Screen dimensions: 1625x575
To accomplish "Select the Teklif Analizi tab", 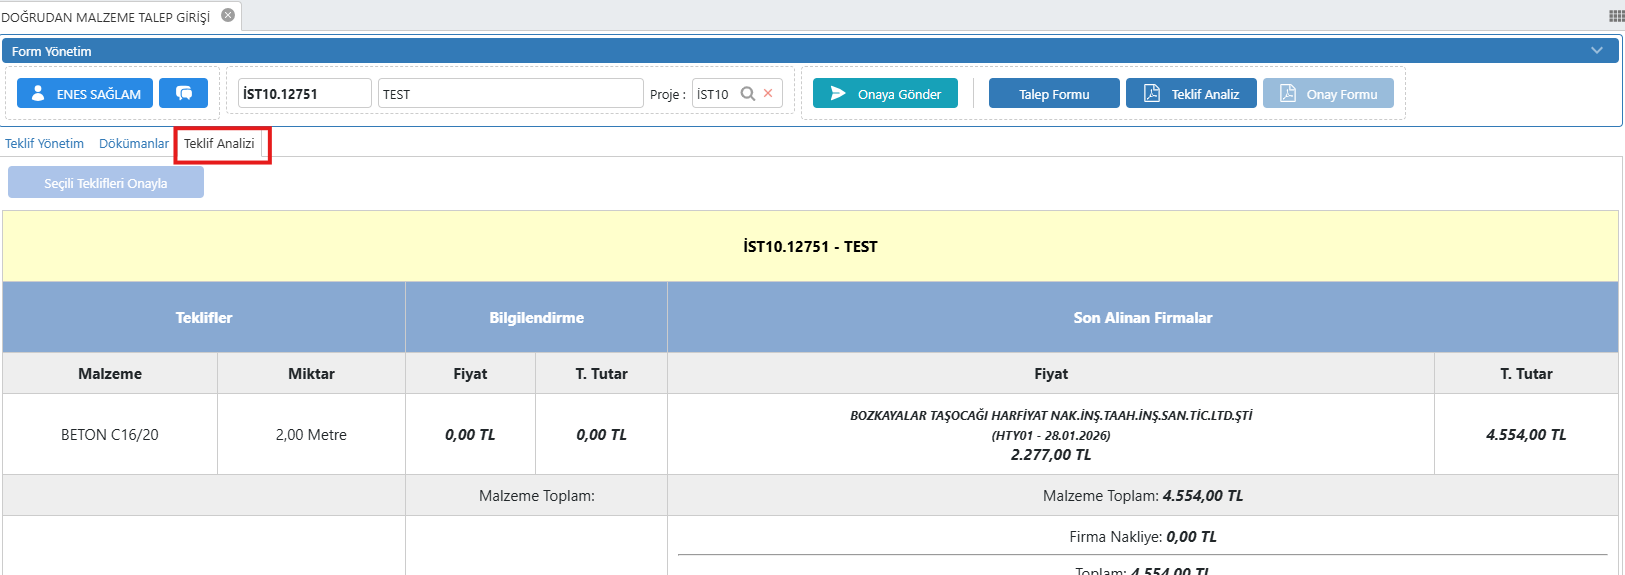I will 219,144.
